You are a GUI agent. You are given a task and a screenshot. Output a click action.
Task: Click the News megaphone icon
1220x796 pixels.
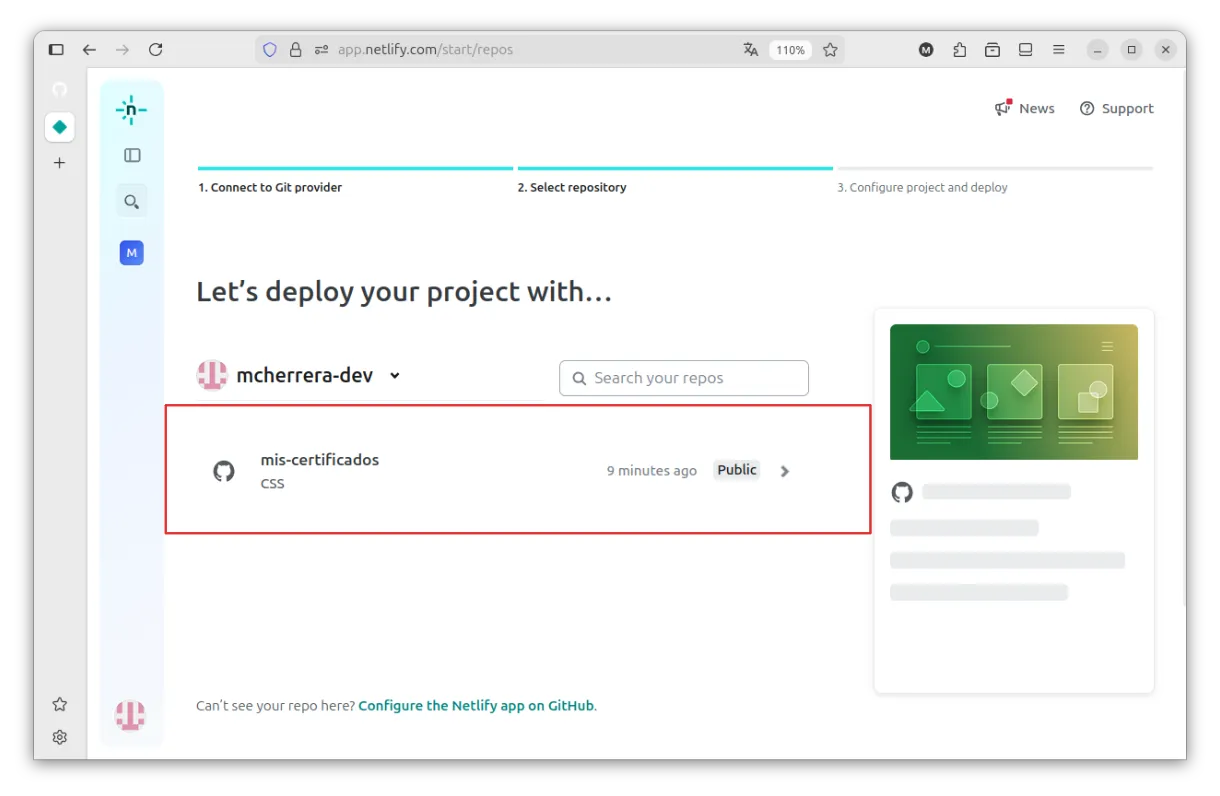[x=1002, y=108]
